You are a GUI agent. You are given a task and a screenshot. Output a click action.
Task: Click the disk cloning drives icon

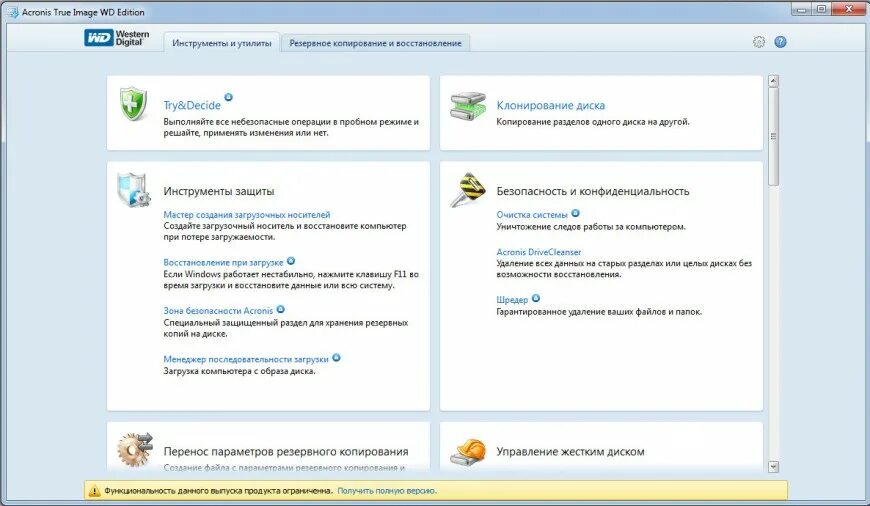point(468,106)
